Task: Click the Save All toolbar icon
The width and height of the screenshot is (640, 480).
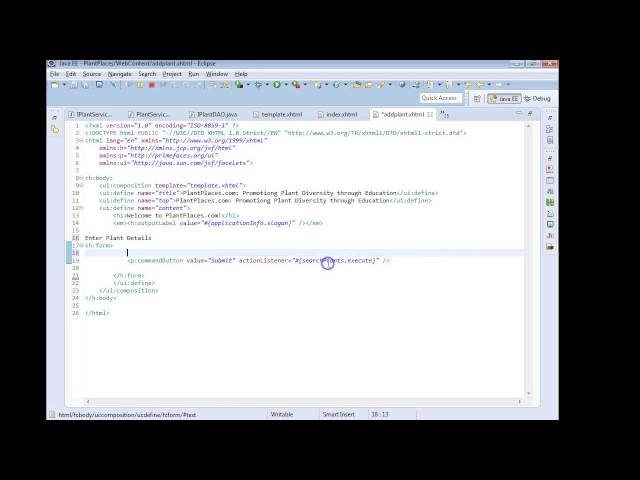Action: click(85, 85)
